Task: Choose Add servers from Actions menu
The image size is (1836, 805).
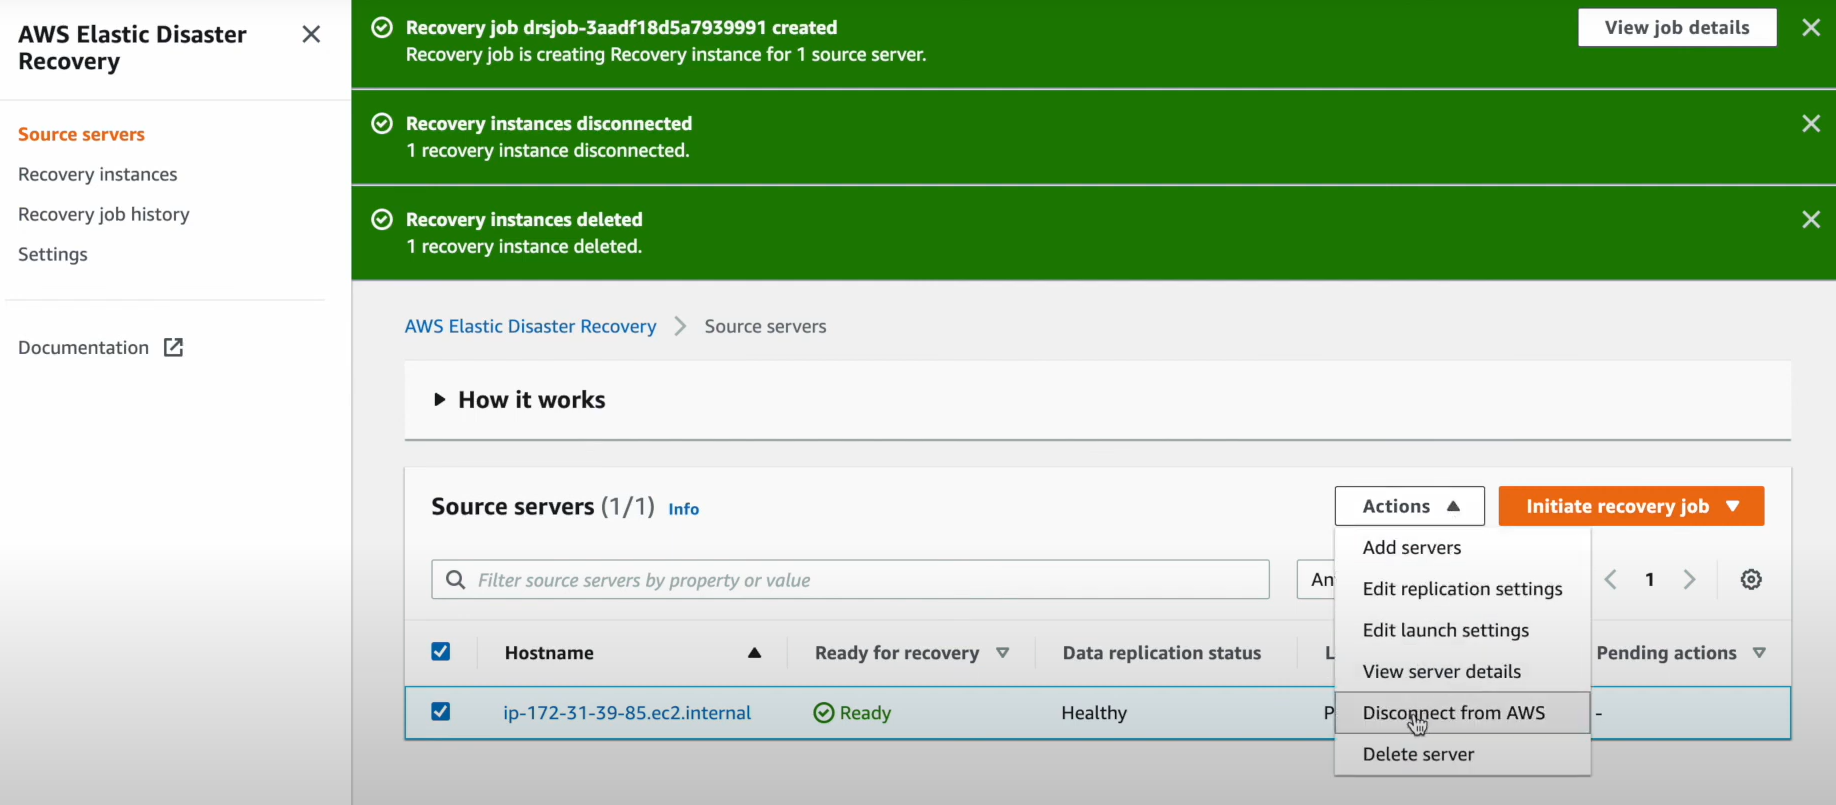Action: click(1462, 548)
